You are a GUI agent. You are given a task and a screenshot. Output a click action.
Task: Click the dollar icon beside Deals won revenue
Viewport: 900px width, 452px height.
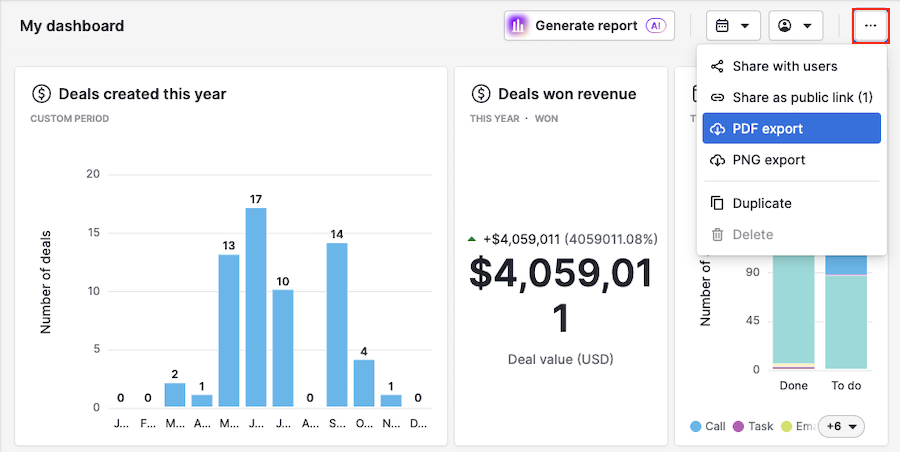(x=481, y=94)
